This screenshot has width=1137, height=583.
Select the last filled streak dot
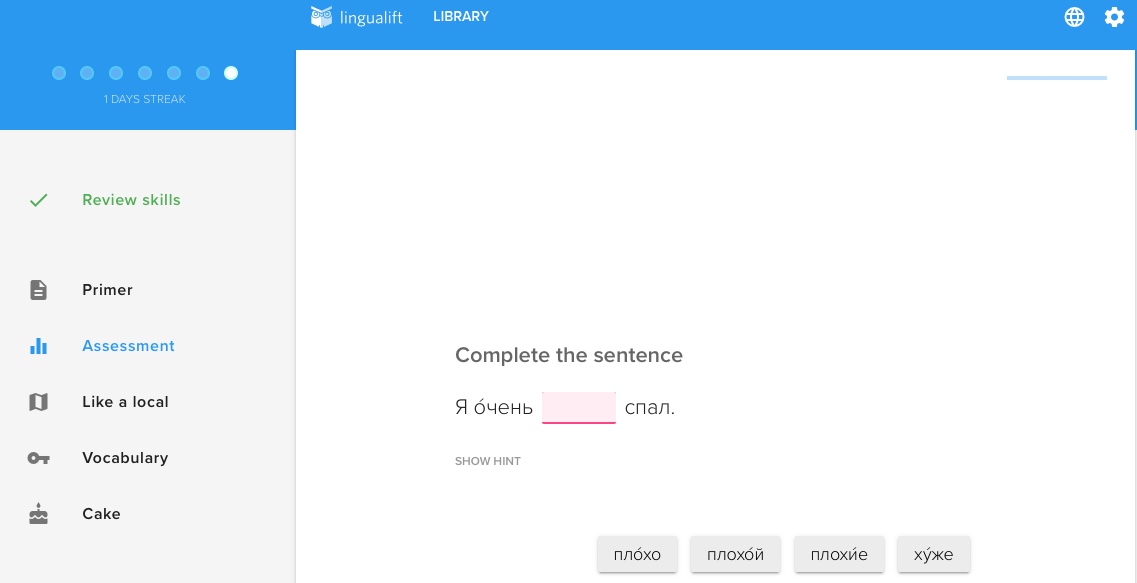click(x=231, y=73)
